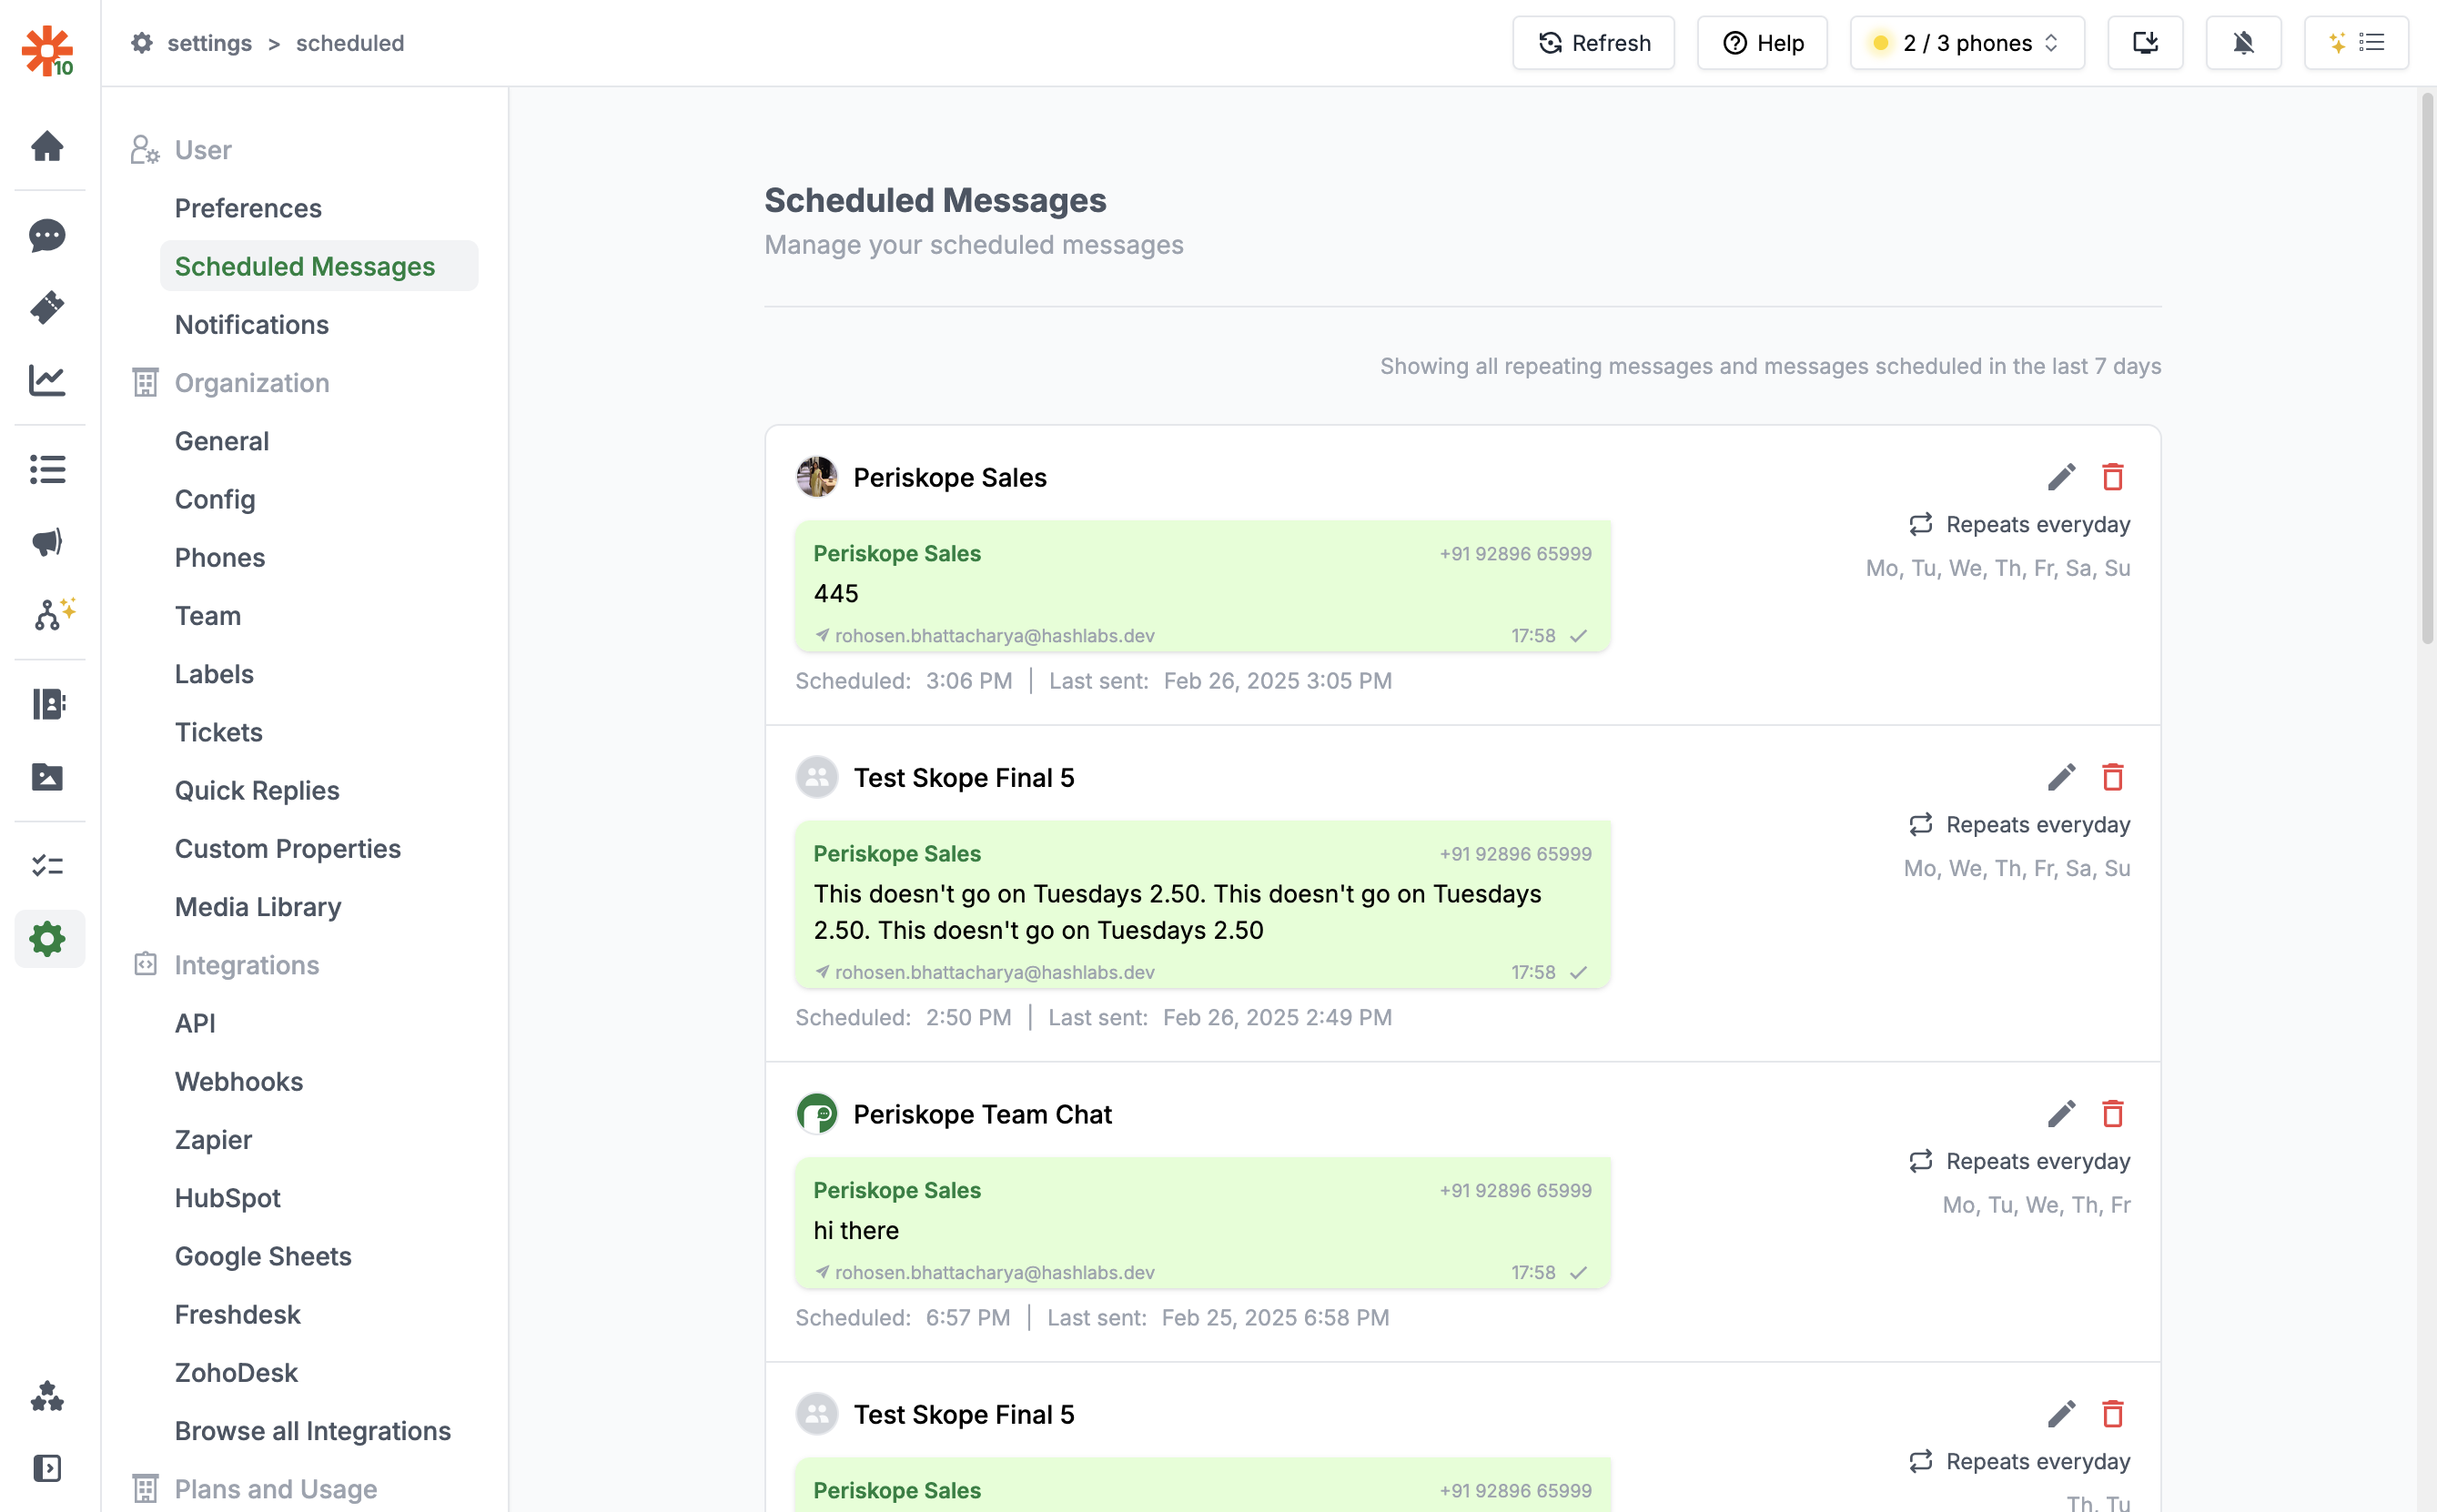Image resolution: width=2437 pixels, height=1512 pixels.
Task: Click the settings breadcrumb link
Action: point(209,43)
